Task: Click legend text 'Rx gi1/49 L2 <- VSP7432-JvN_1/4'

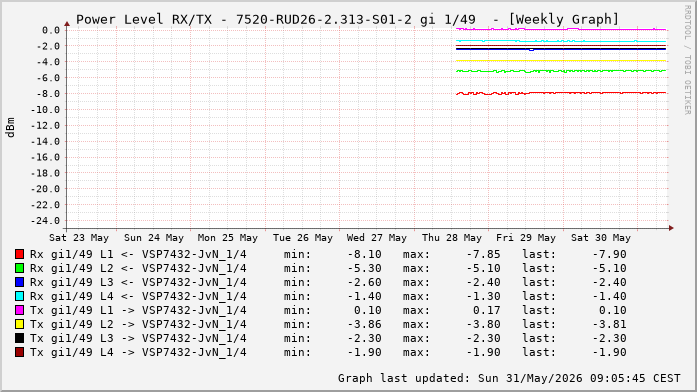Action: [x=138, y=268]
